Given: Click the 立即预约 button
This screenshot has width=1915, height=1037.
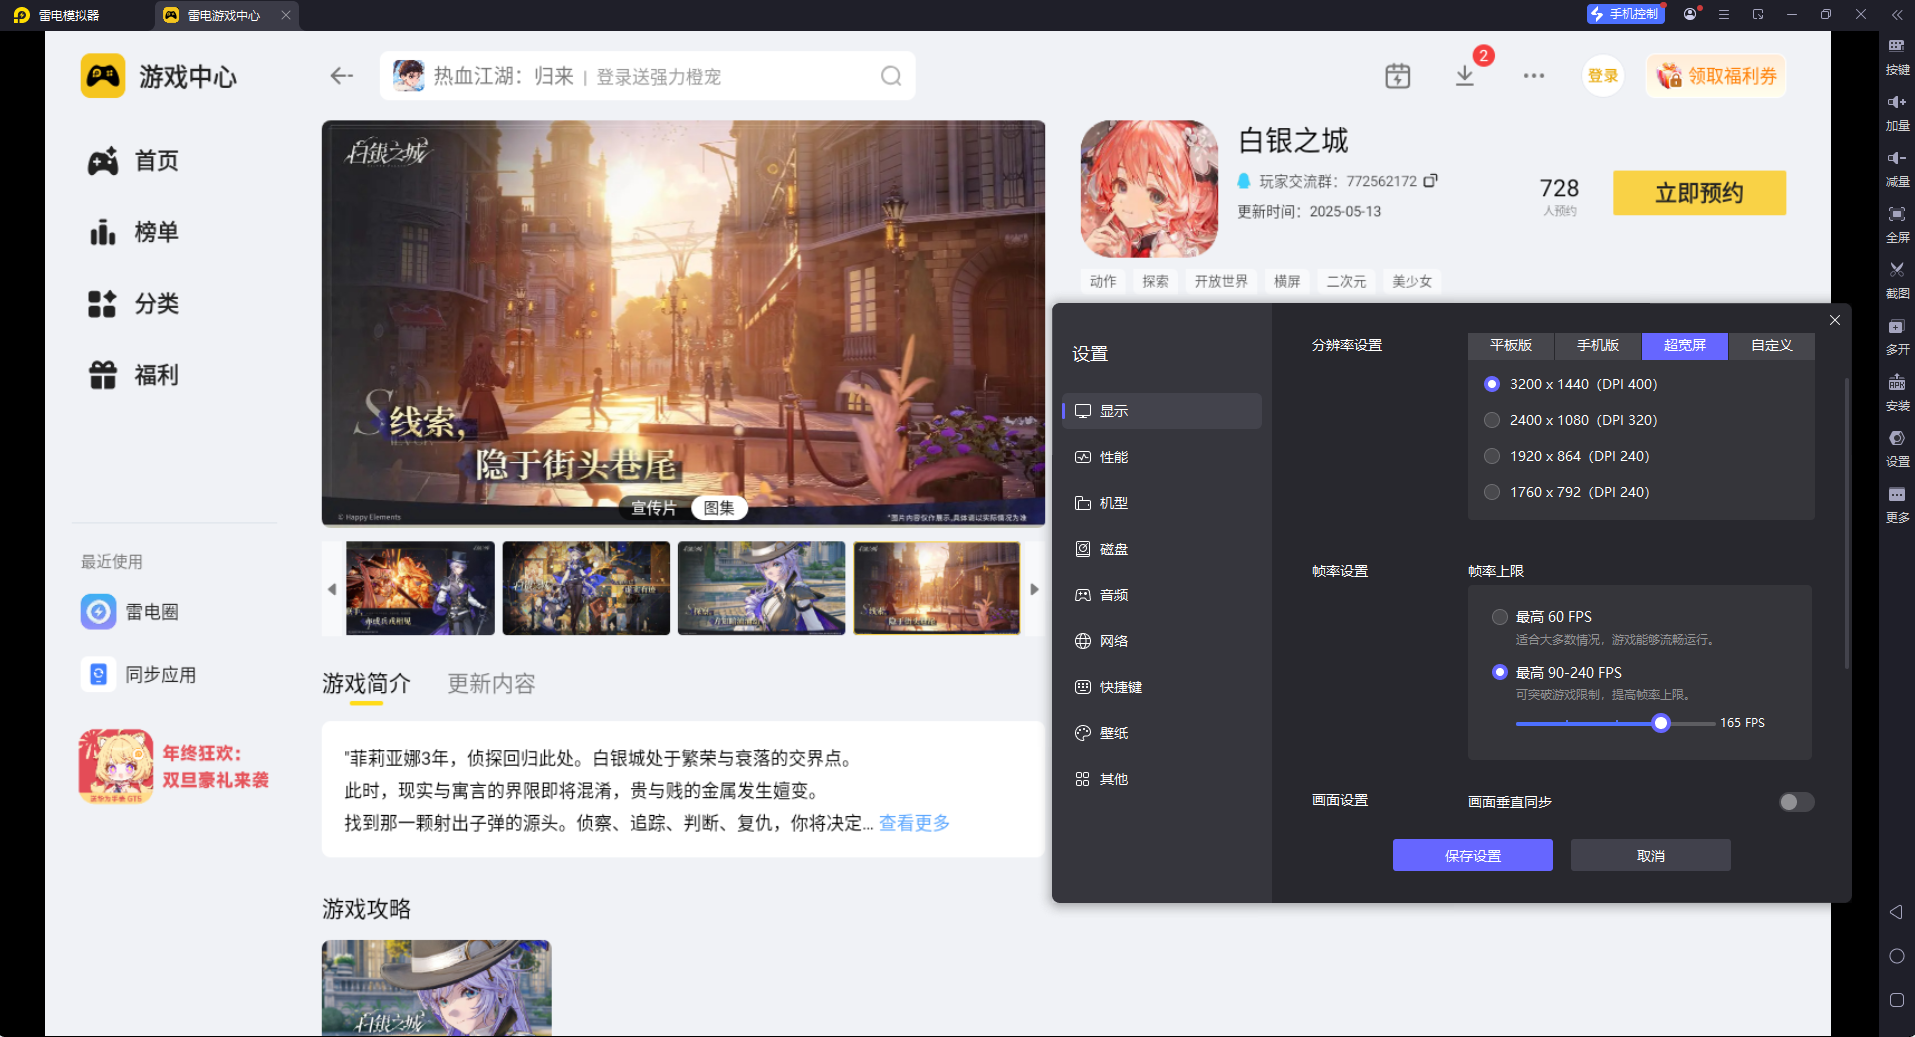Looking at the screenshot, I should coord(1699,193).
